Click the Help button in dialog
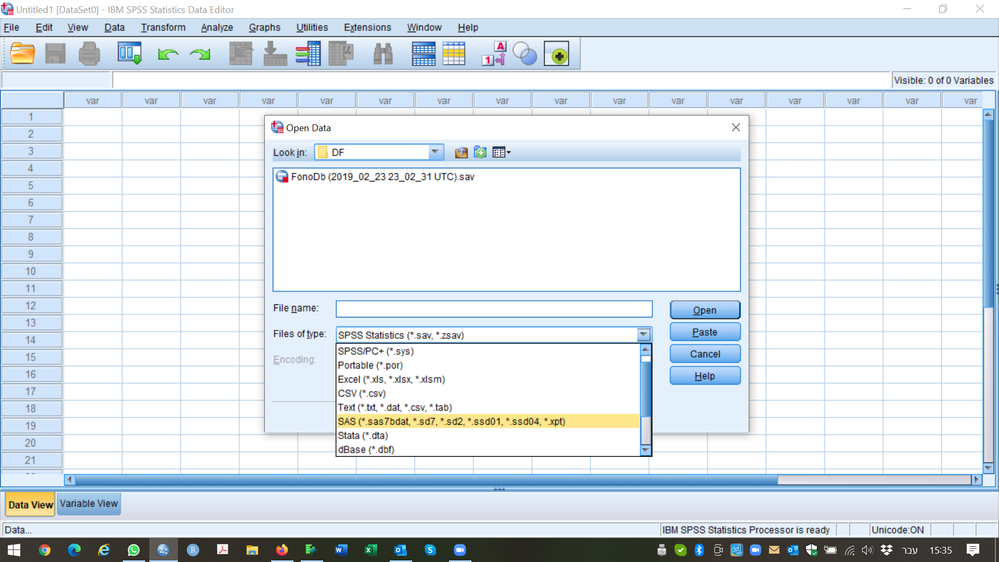Screen dimensions: 999x562 [x=705, y=376]
